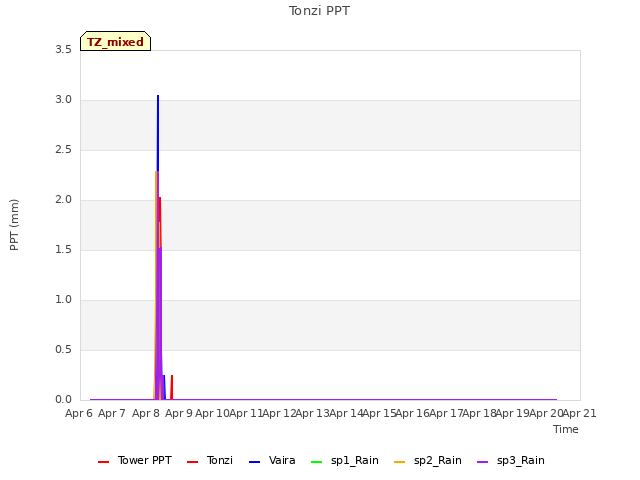Click the blue Vaira legend swatch

coord(254,462)
